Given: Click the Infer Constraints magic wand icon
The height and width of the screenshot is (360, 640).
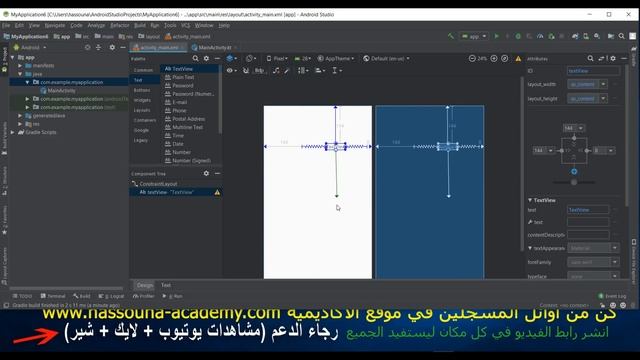Looking at the screenshot, I should 287,70.
